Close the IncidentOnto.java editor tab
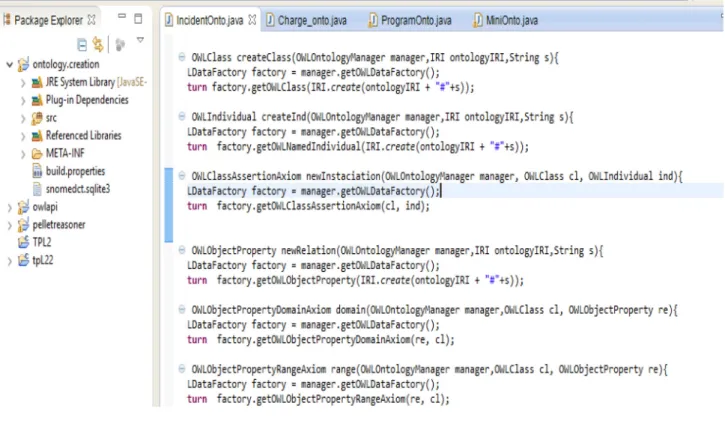 [x=252, y=20]
